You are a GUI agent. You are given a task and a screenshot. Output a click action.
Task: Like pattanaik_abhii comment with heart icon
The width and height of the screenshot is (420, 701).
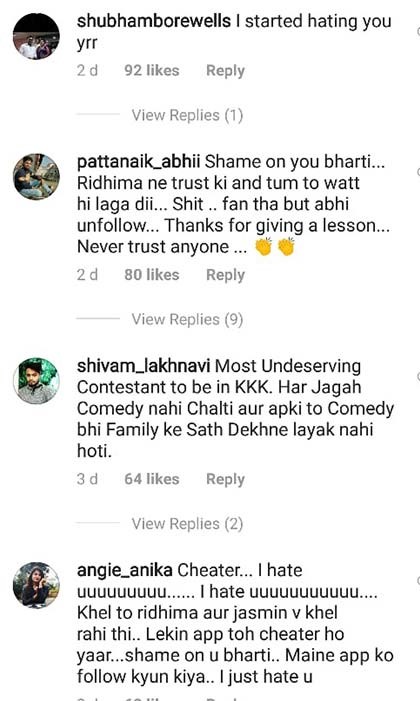(x=418, y=172)
